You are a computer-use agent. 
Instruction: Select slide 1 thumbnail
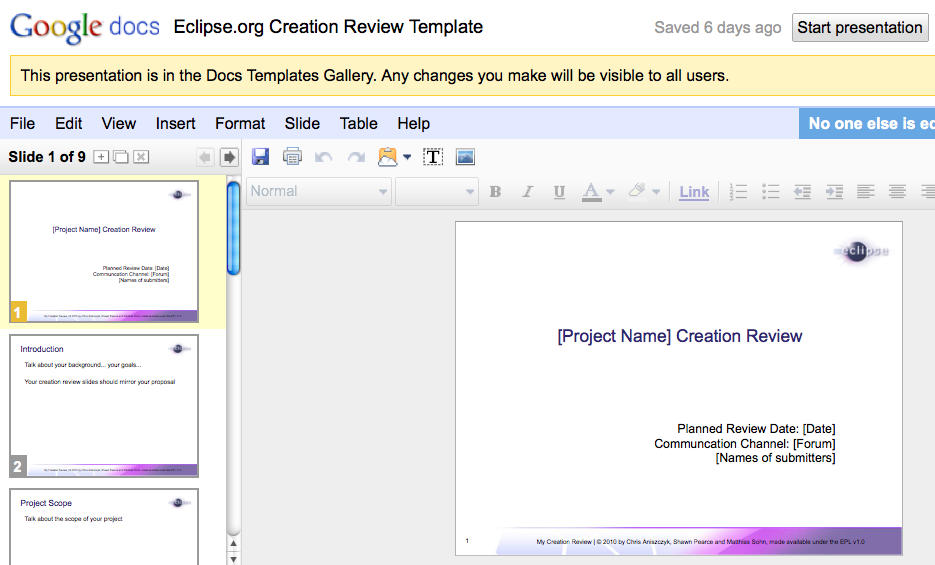click(104, 252)
